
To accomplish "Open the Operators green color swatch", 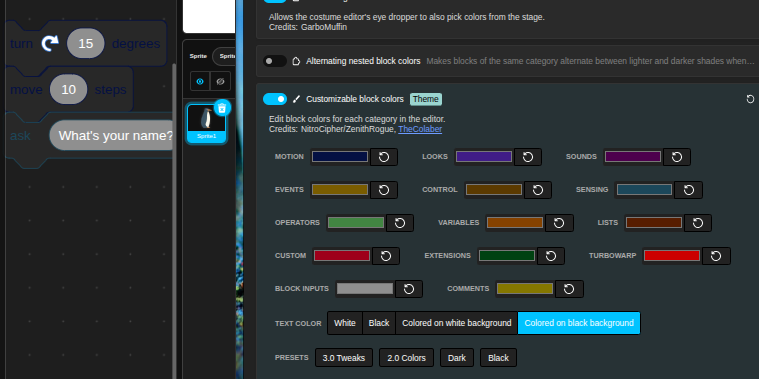I will tap(356, 223).
